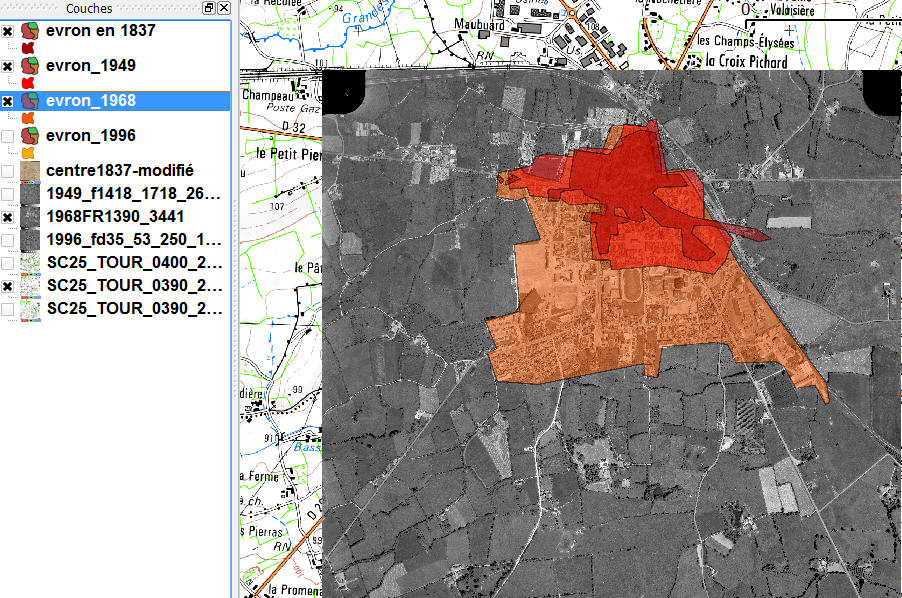Image resolution: width=902 pixels, height=598 pixels.
Task: Click the dark red 1837 town polygon on map
Action: click(x=627, y=178)
